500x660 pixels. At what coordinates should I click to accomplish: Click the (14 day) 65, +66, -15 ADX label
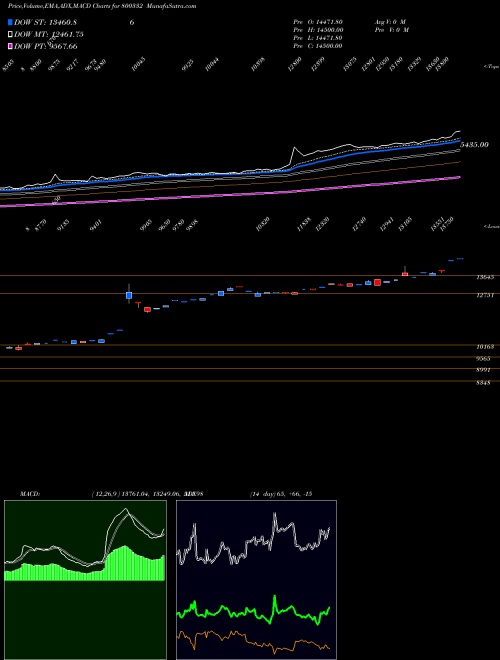point(281,494)
